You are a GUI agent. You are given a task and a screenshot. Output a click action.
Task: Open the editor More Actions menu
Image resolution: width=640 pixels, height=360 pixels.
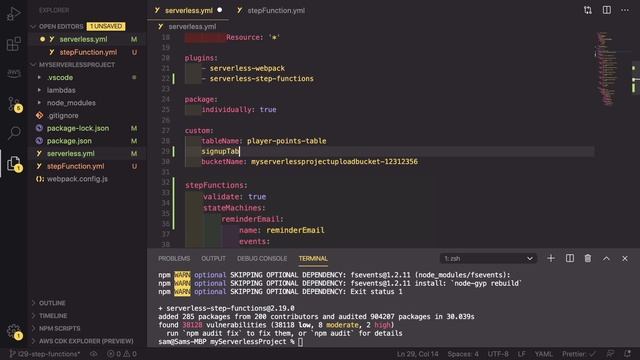click(x=625, y=10)
